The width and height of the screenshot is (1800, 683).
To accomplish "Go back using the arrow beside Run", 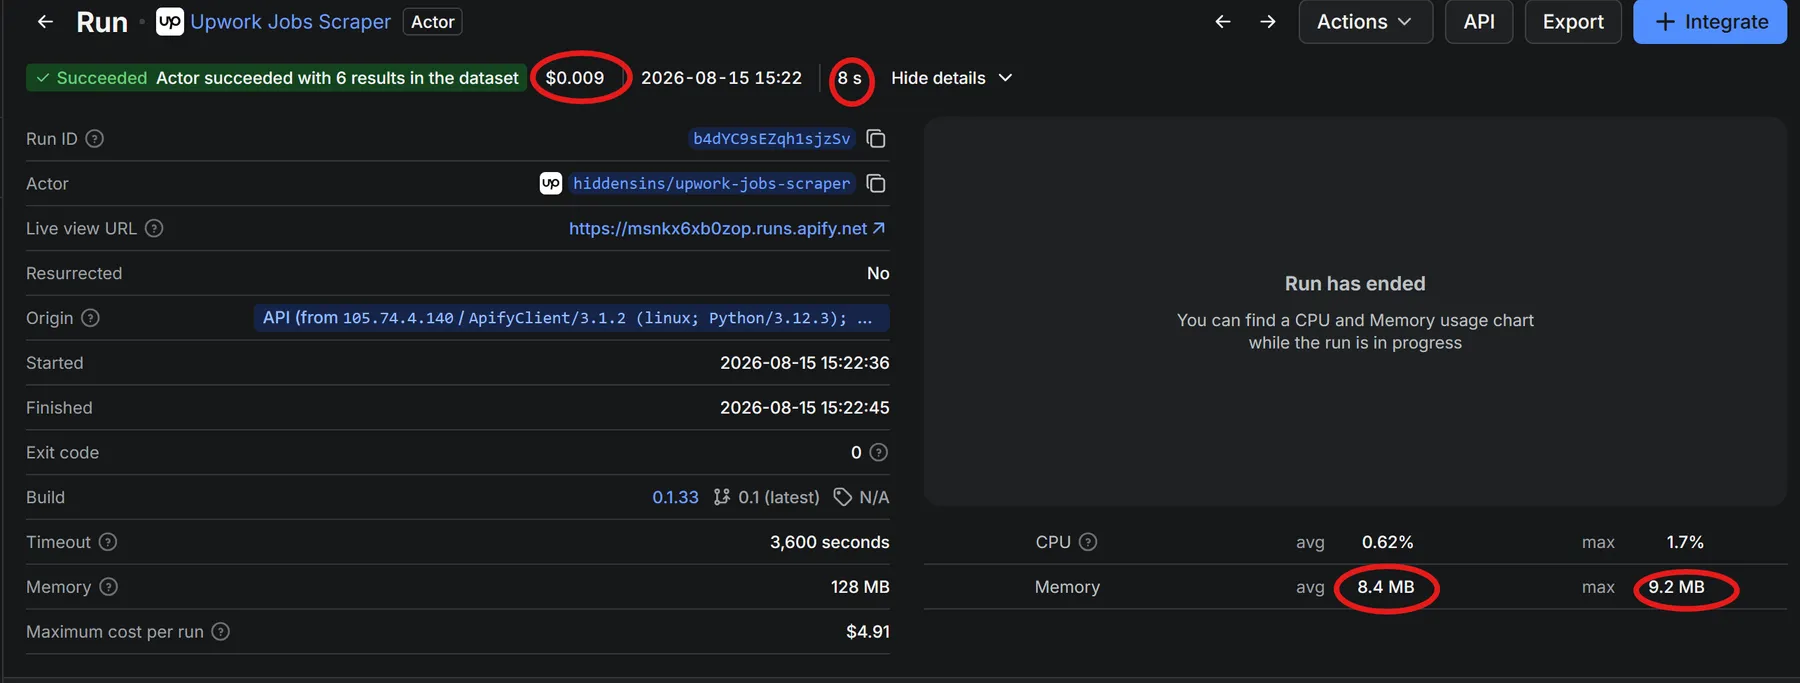I will pos(45,21).
